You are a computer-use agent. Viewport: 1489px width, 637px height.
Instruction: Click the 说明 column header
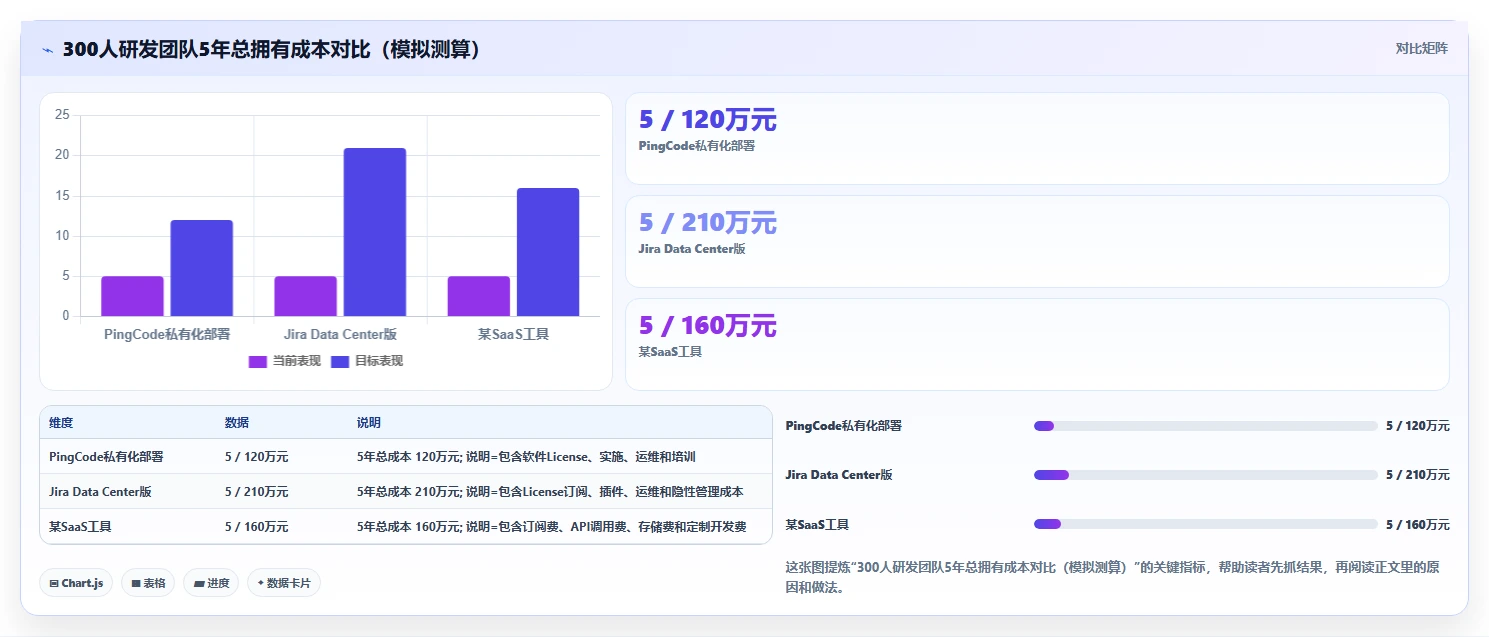(369, 423)
